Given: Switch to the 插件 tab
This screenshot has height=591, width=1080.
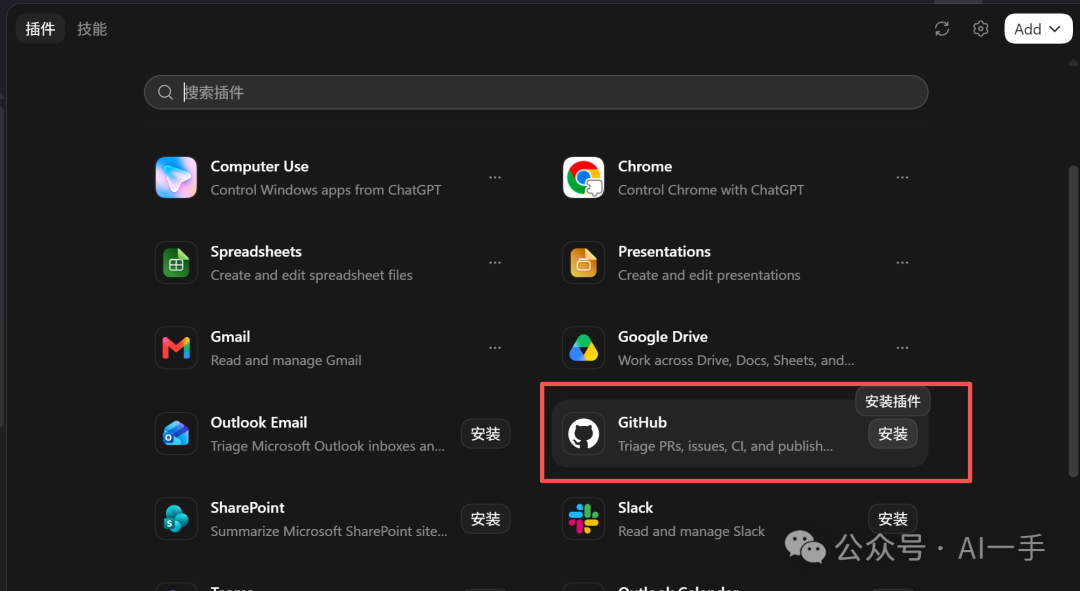Looking at the screenshot, I should [x=40, y=29].
